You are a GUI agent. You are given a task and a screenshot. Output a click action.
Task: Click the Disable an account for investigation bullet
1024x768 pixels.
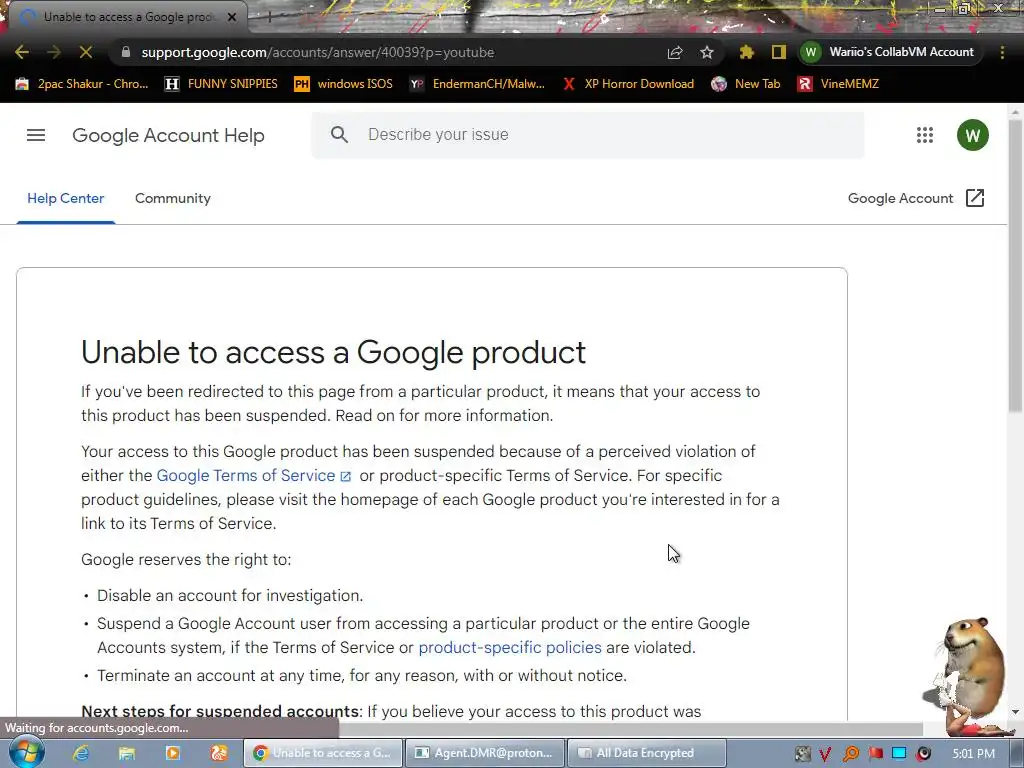[x=230, y=596]
